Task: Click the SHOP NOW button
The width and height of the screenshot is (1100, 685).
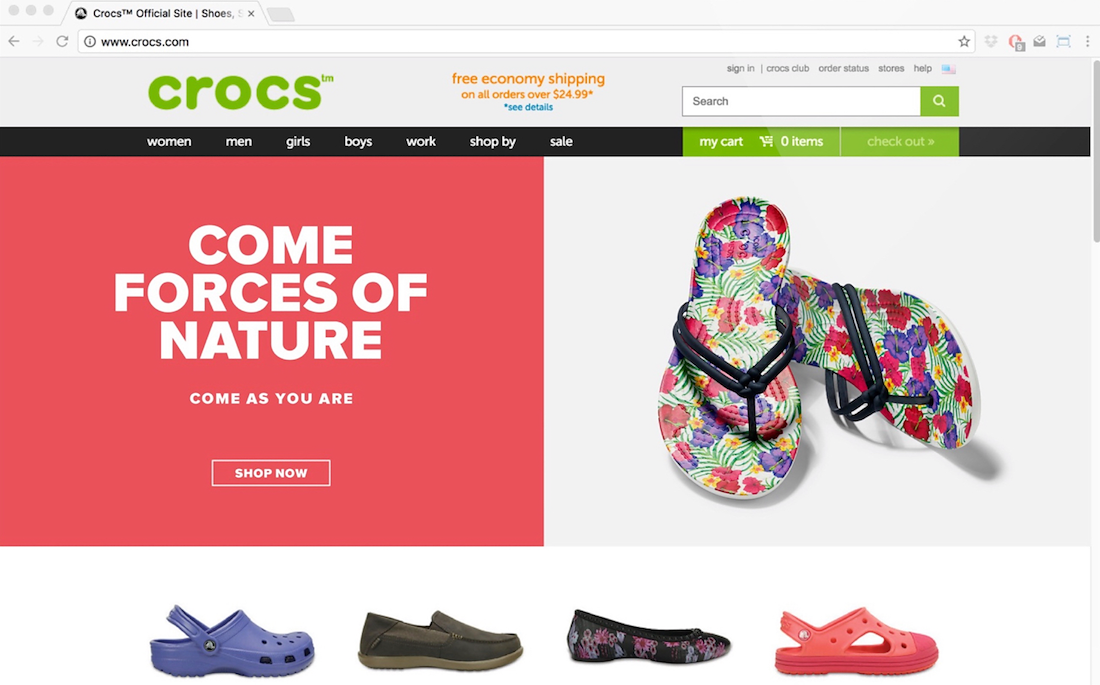Action: coord(271,473)
